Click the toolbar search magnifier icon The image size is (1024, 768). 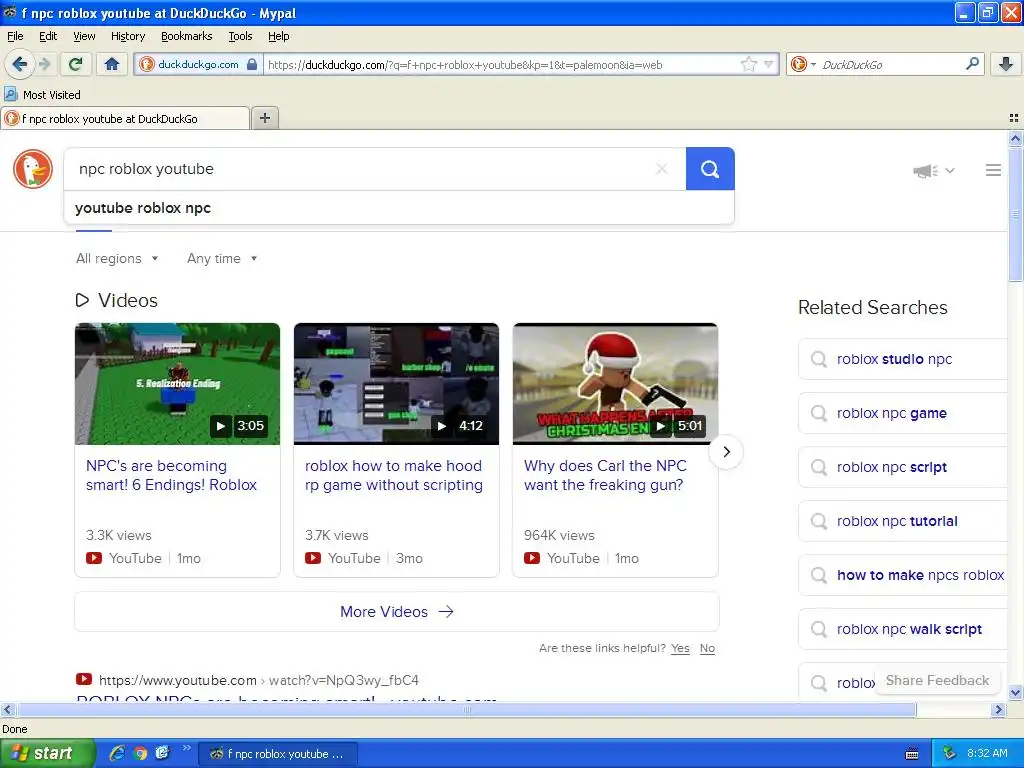[972, 63]
